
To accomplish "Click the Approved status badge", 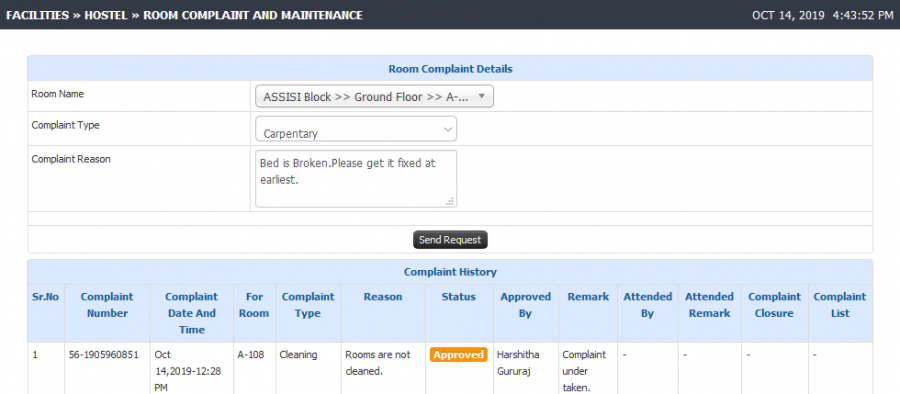I will pyautogui.click(x=458, y=354).
